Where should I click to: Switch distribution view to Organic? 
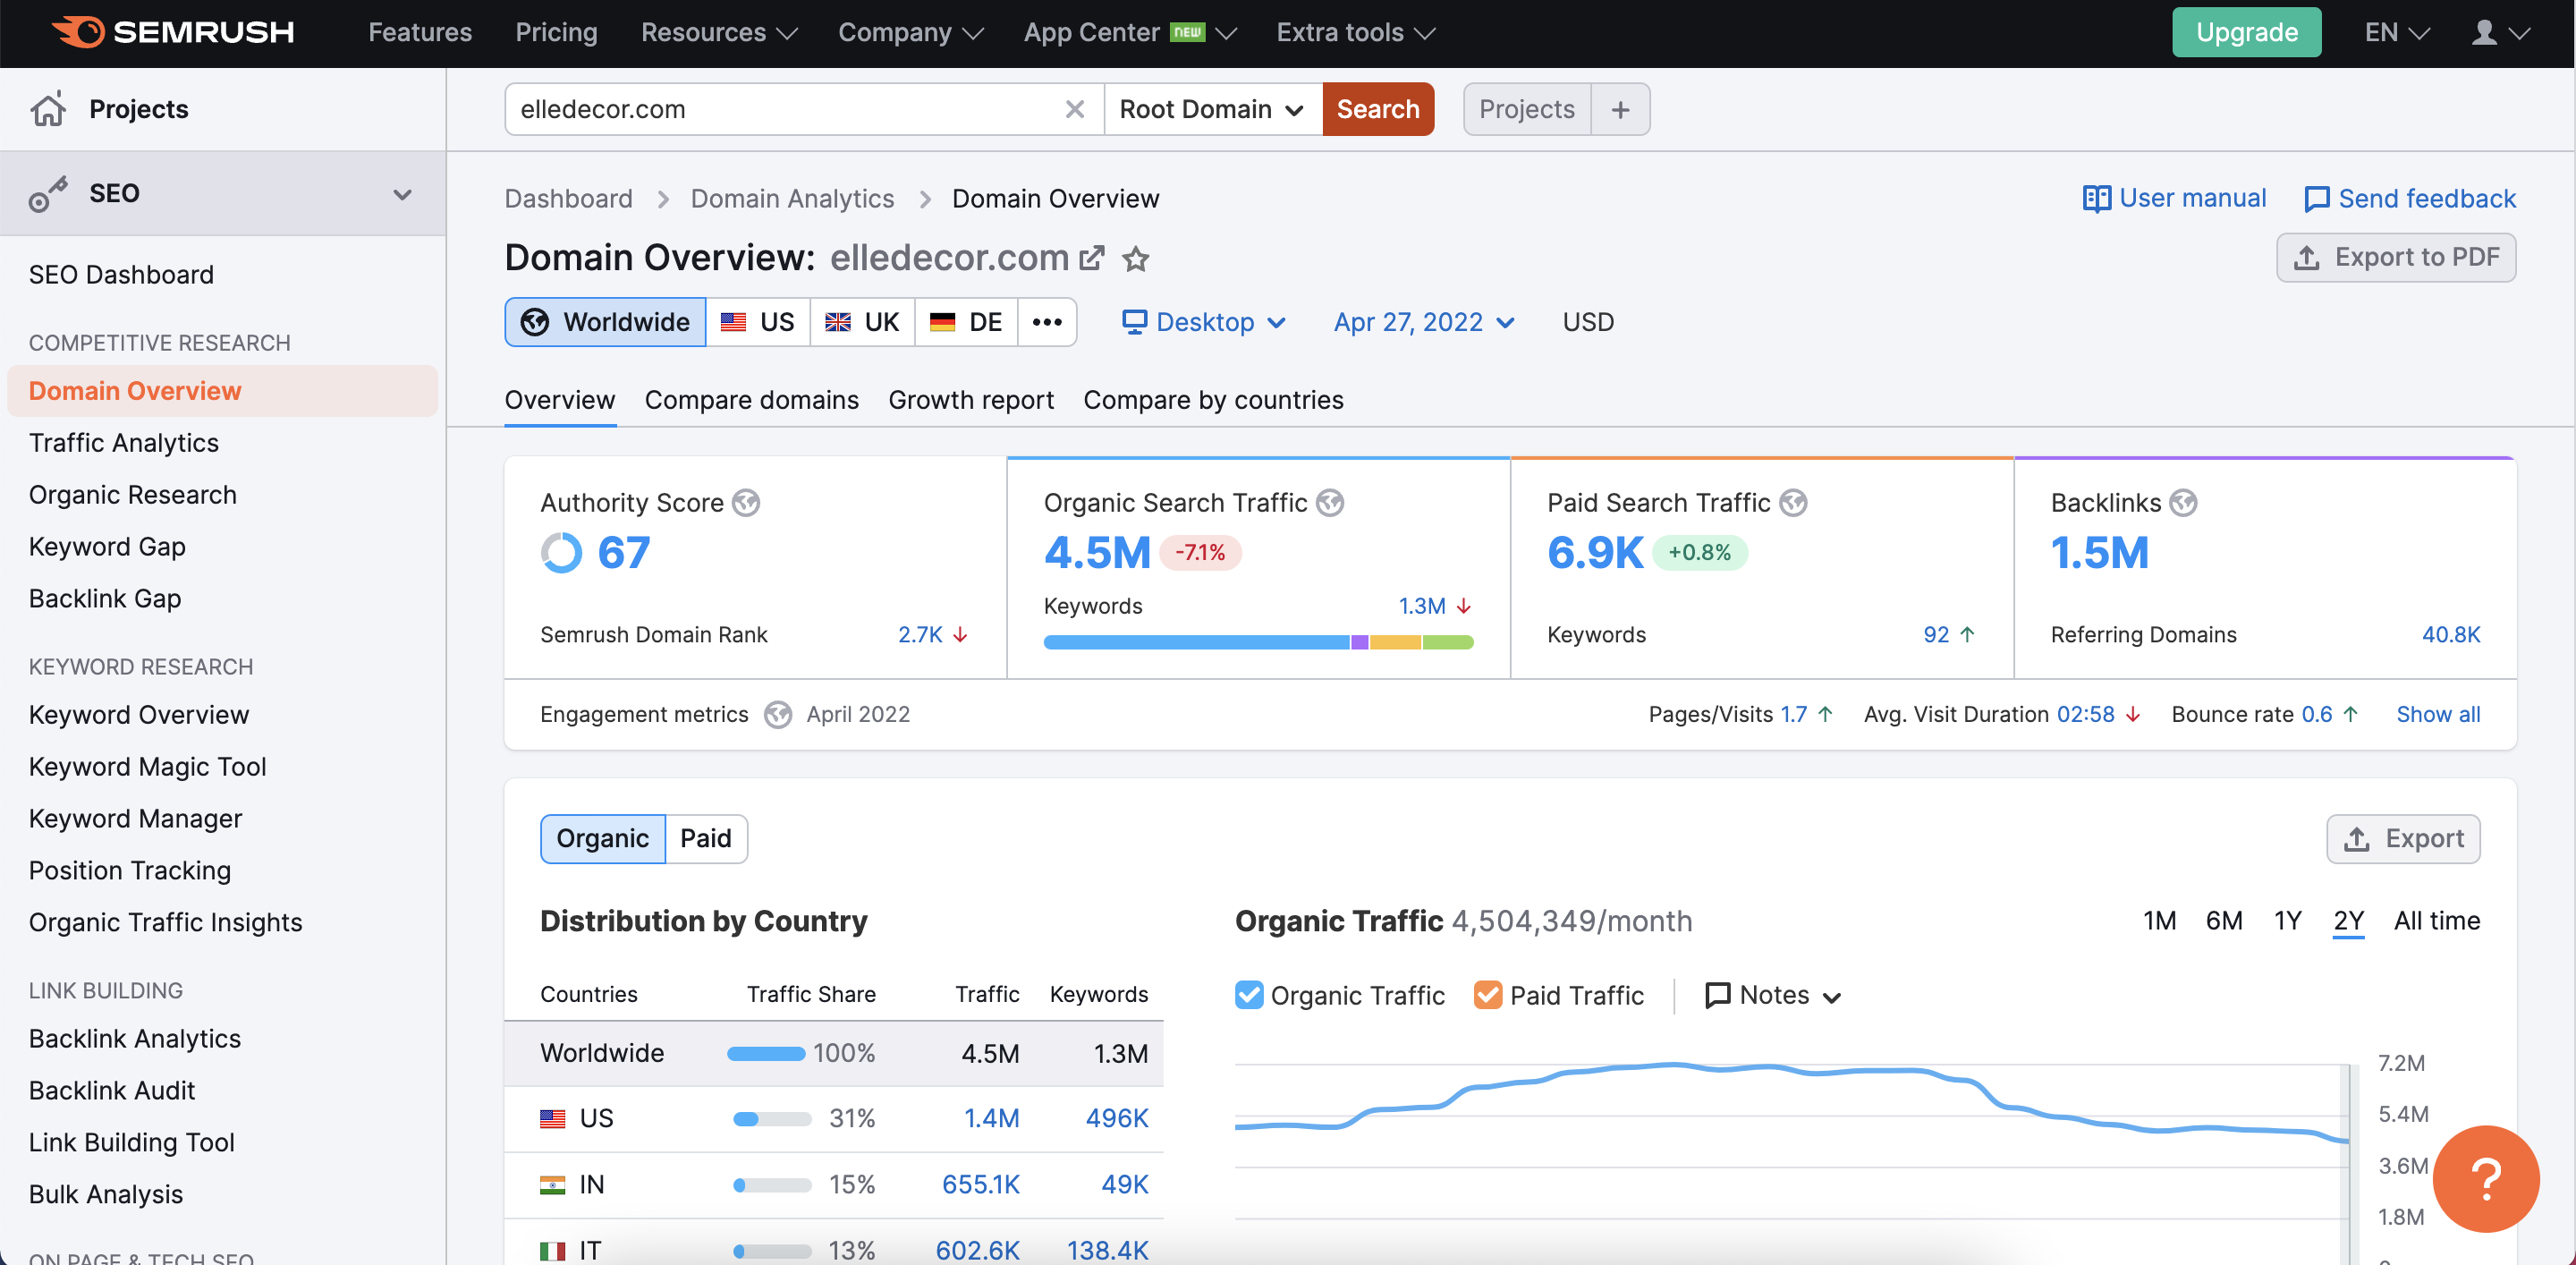point(602,838)
